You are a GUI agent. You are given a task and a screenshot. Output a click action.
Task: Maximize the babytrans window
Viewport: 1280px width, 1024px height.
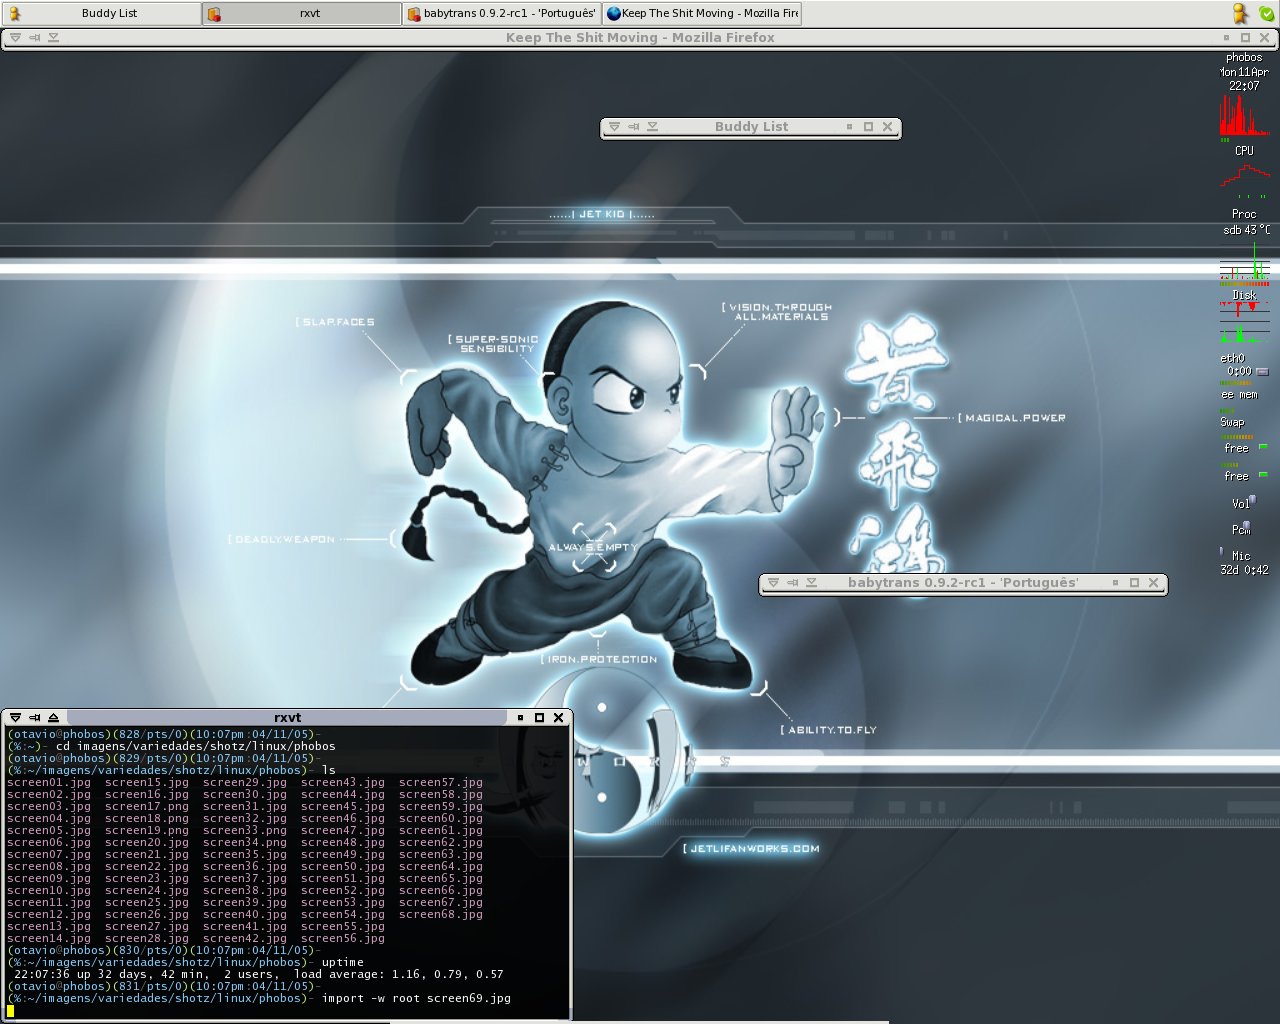1134,582
